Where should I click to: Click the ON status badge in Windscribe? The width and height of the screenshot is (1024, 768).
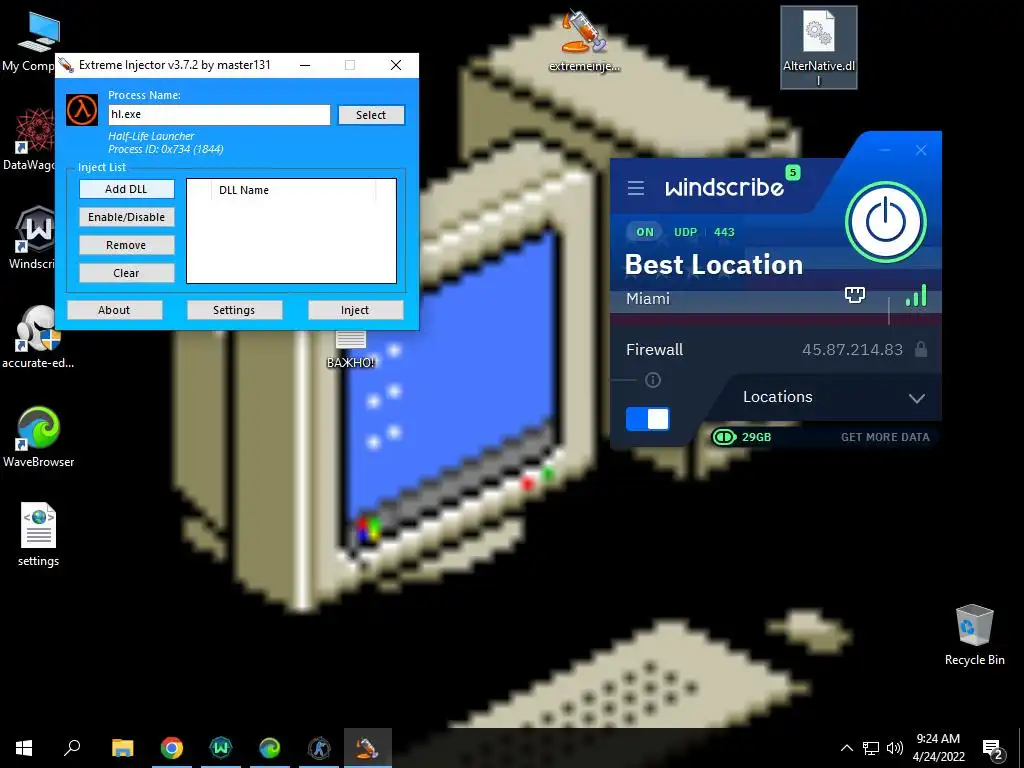pyautogui.click(x=645, y=232)
